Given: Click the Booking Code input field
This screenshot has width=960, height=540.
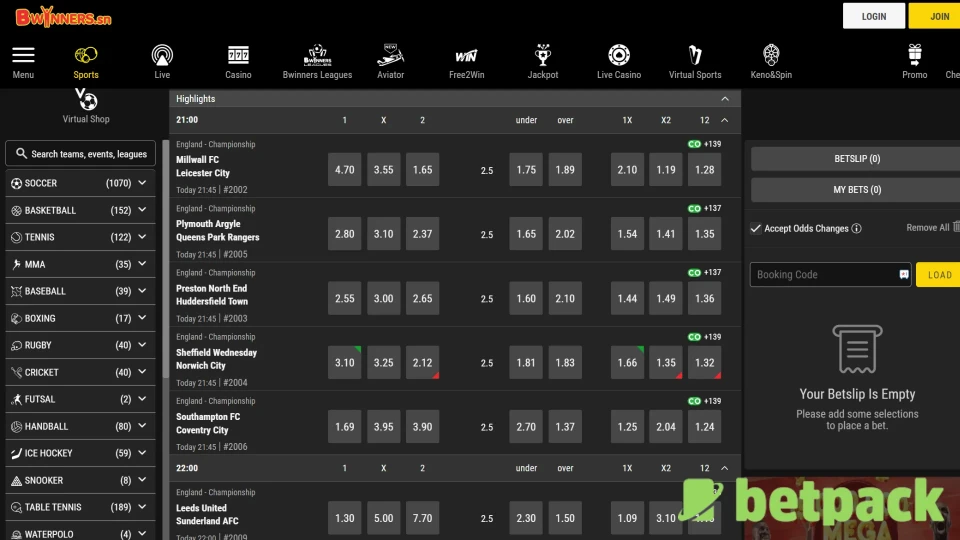Looking at the screenshot, I should [822, 274].
